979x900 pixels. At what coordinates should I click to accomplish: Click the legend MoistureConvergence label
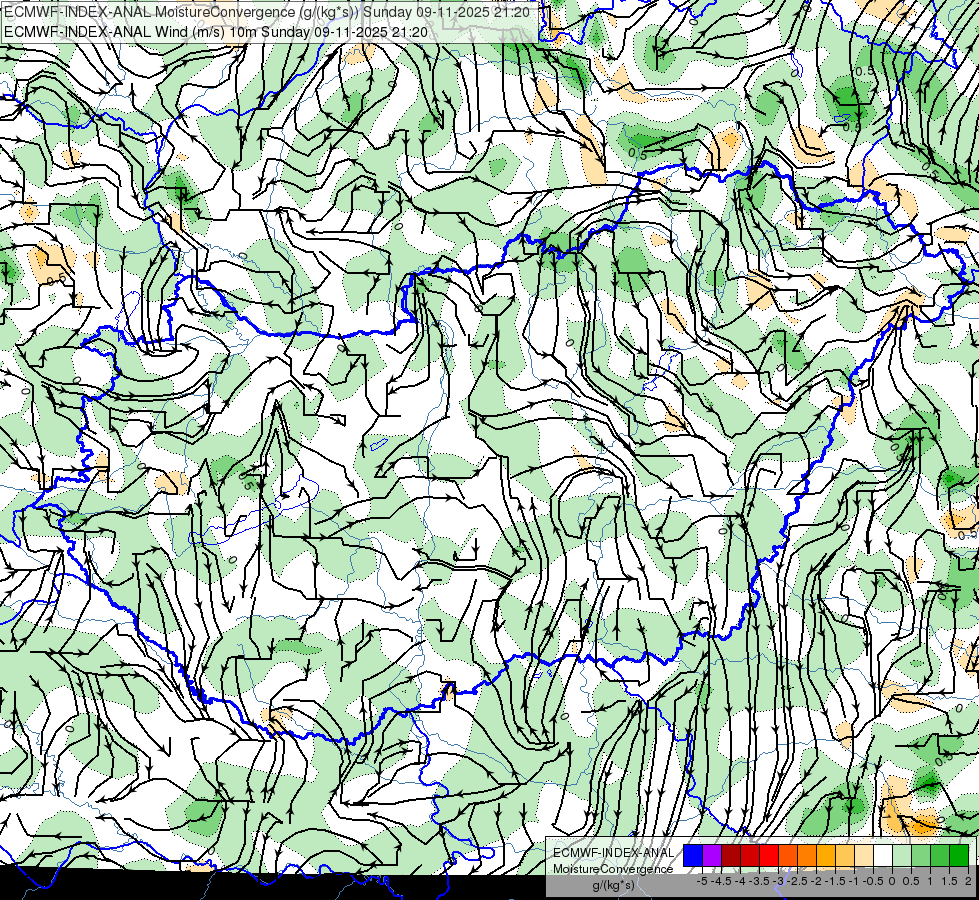point(613,869)
